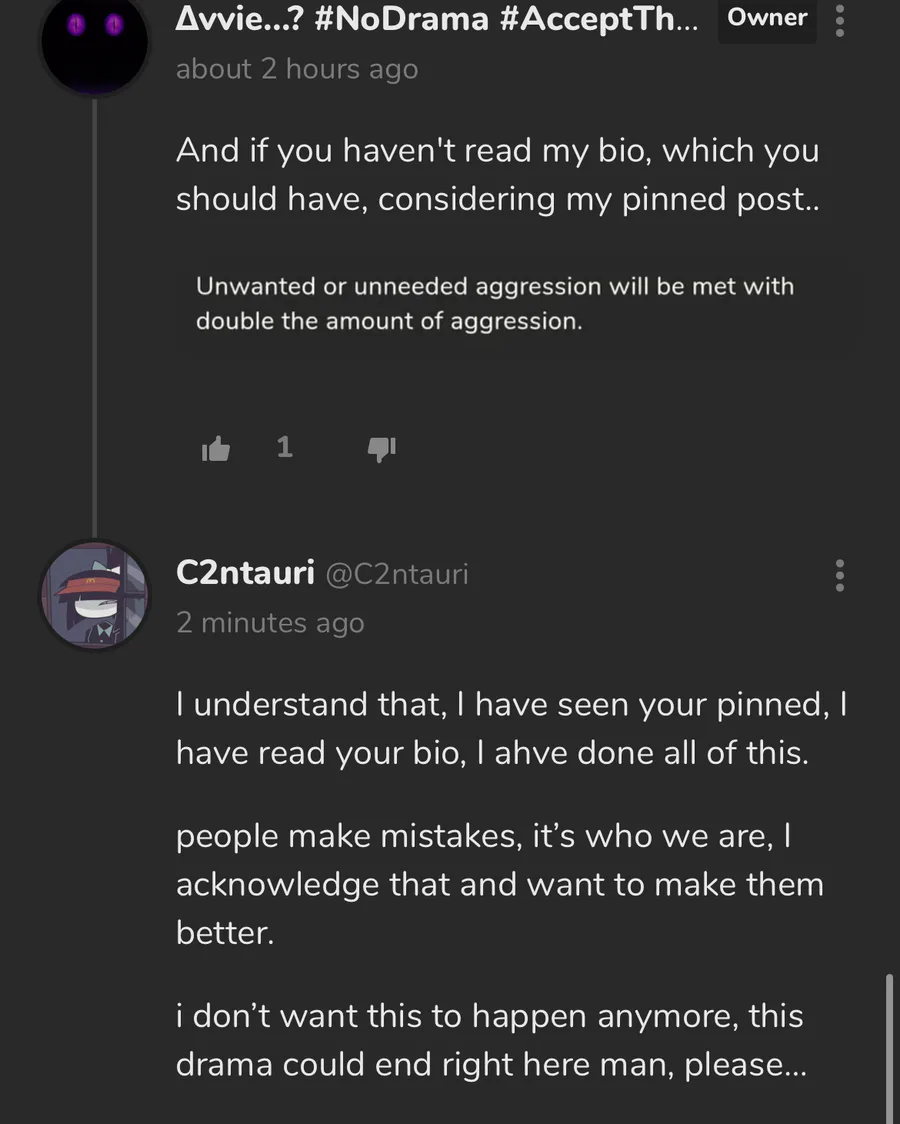Click the like count number 1

[x=285, y=447]
